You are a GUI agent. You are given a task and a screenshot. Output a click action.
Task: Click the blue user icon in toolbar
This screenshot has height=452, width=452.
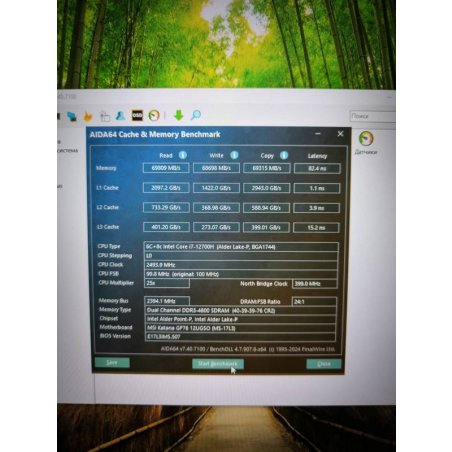[x=120, y=115]
